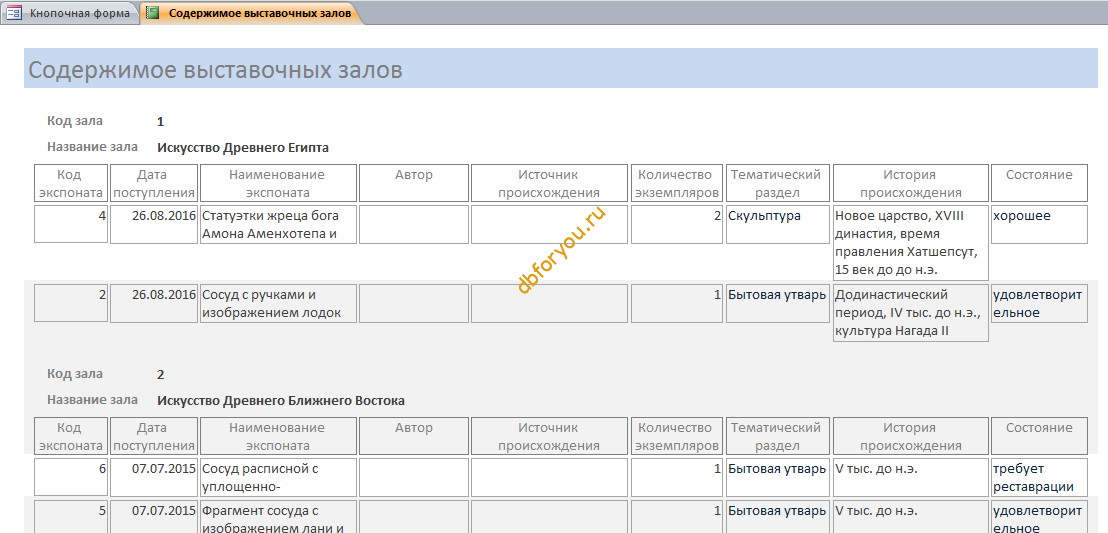
Task: Click date cell 26.08.2016 for exhibit 4
Action: (x=154, y=223)
